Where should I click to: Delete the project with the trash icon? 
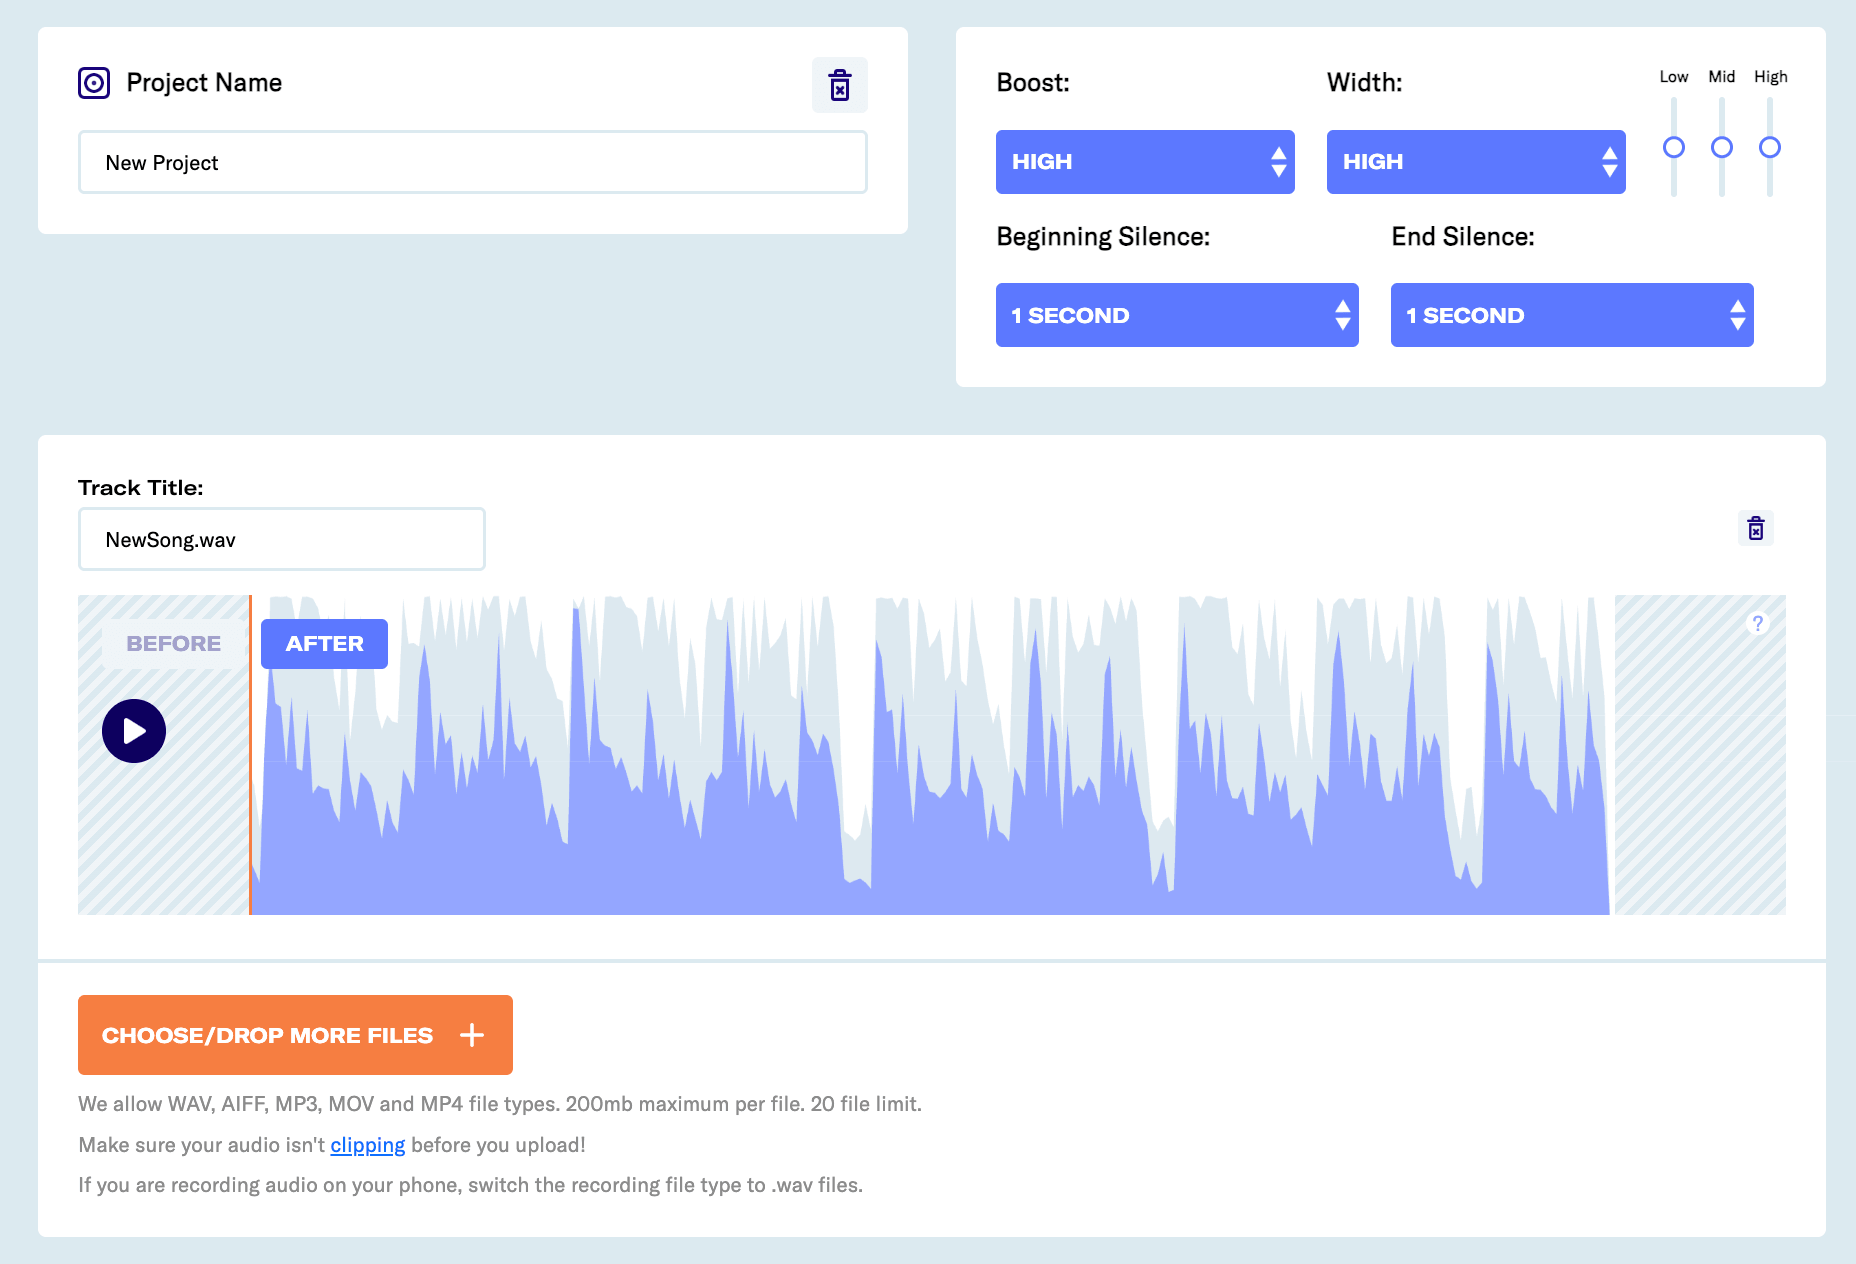click(x=840, y=85)
